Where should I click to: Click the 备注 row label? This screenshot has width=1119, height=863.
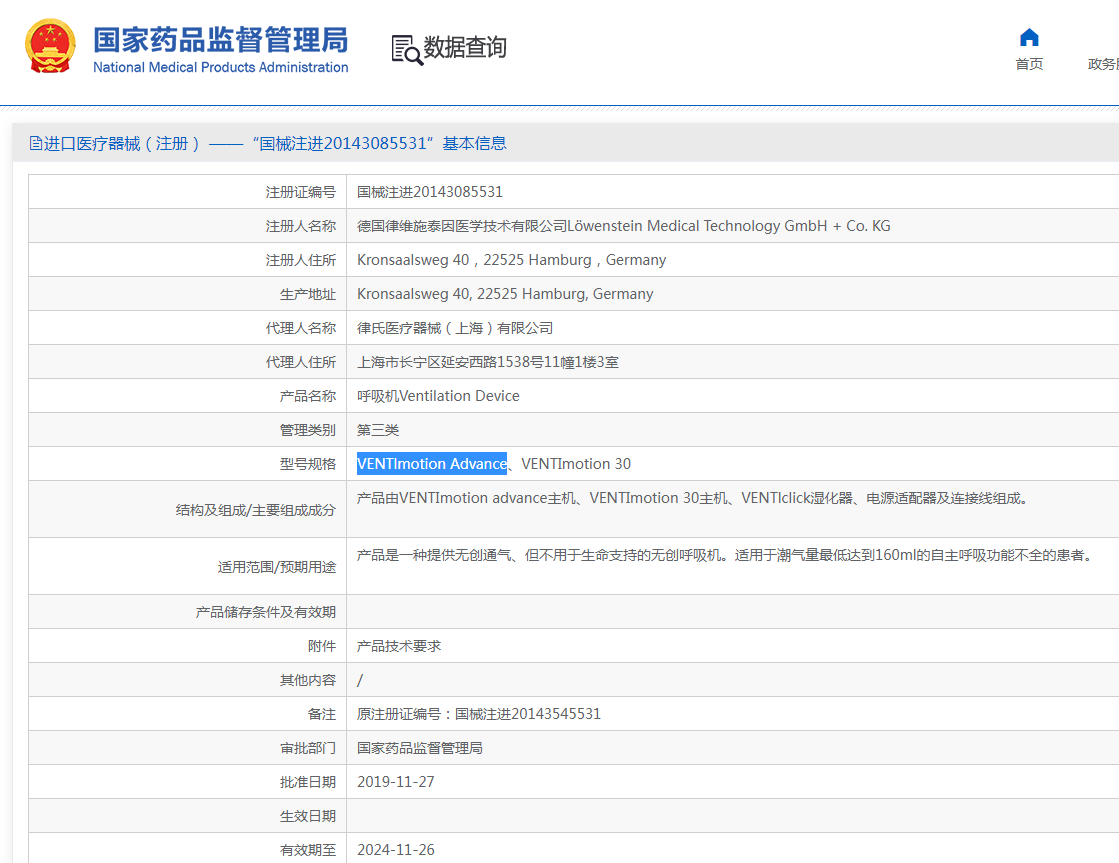pos(322,715)
